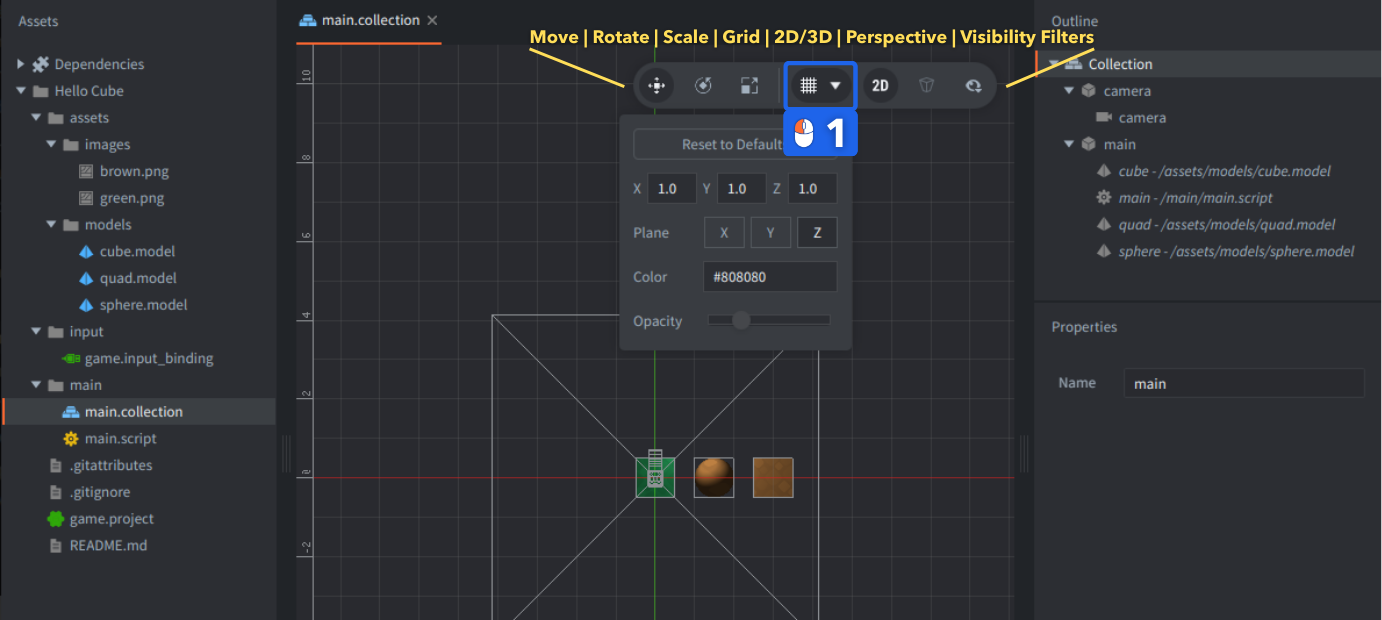Viewport: 1382px width, 620px height.
Task: Expand the Dependencies tree node
Action: (21, 64)
